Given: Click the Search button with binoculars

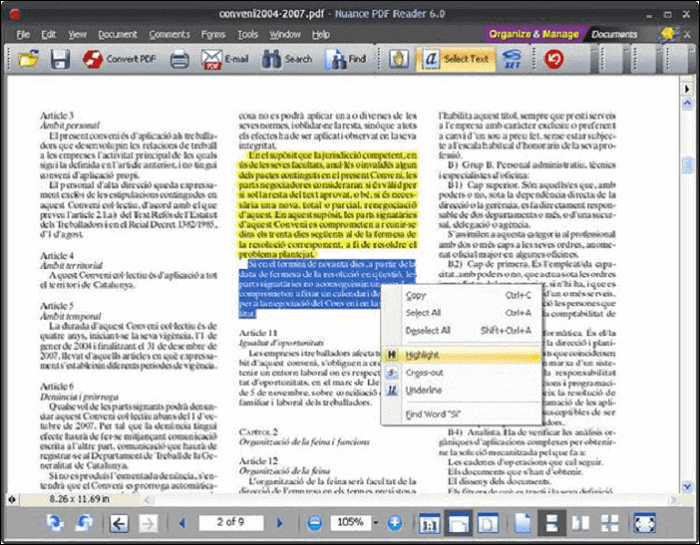Looking at the screenshot, I should point(286,59).
